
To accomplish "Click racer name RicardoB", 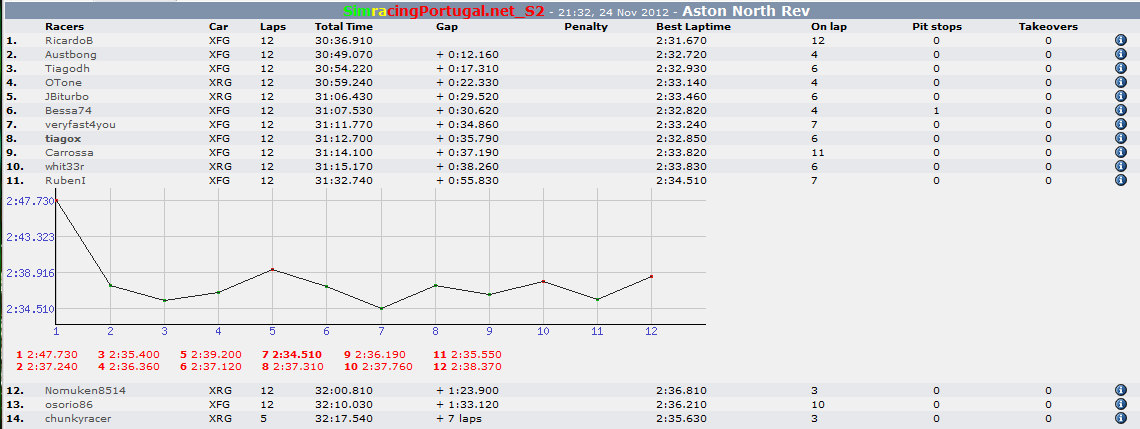I will pyautogui.click(x=68, y=41).
